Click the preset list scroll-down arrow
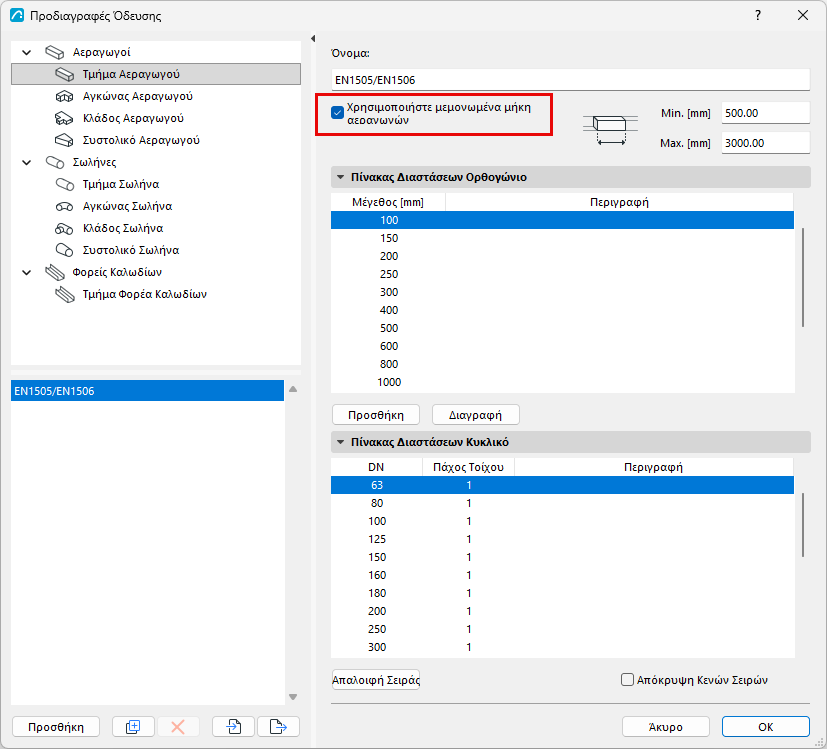Image resolution: width=827 pixels, height=749 pixels. pyautogui.click(x=293, y=697)
